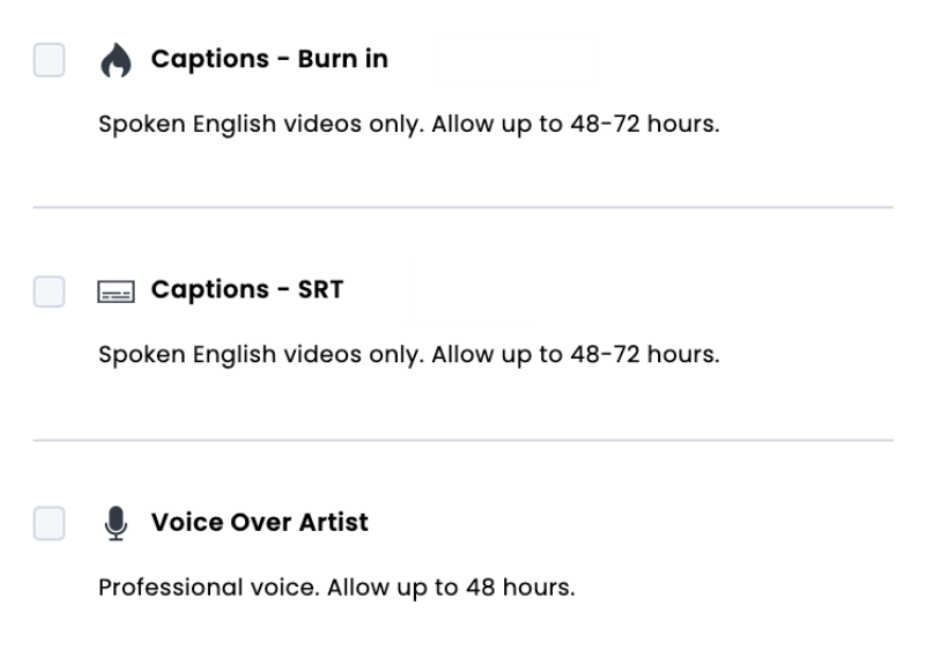Select the Captions - Burn in heading
This screenshot has width=940, height=654.
click(x=270, y=59)
